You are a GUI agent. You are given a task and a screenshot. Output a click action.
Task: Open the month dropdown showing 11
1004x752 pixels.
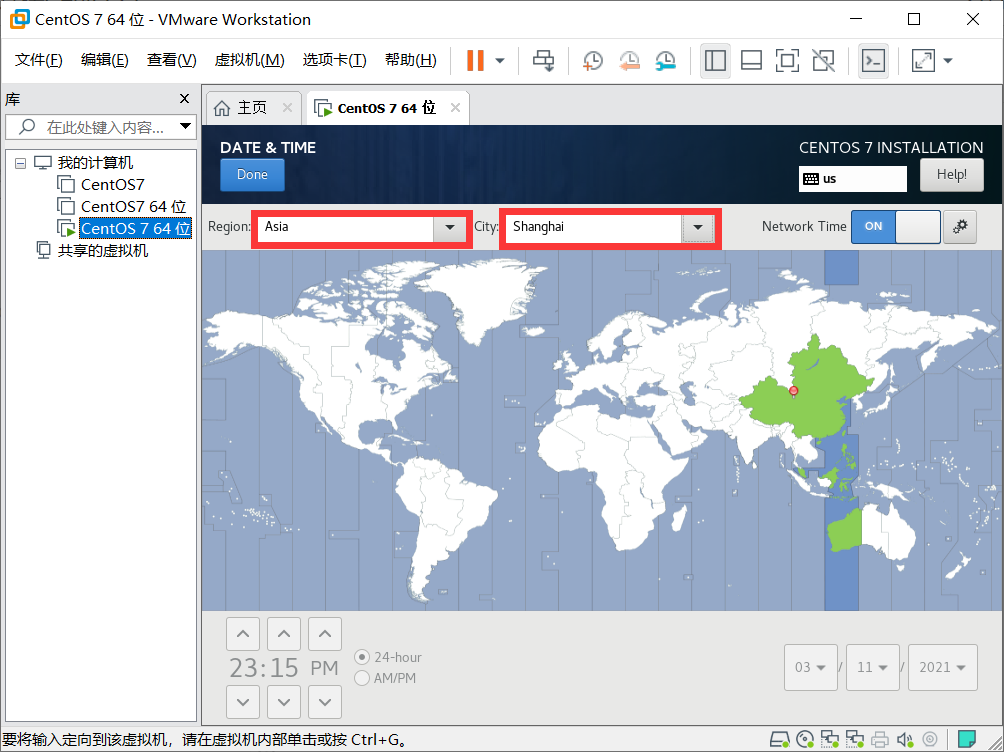(x=872, y=667)
